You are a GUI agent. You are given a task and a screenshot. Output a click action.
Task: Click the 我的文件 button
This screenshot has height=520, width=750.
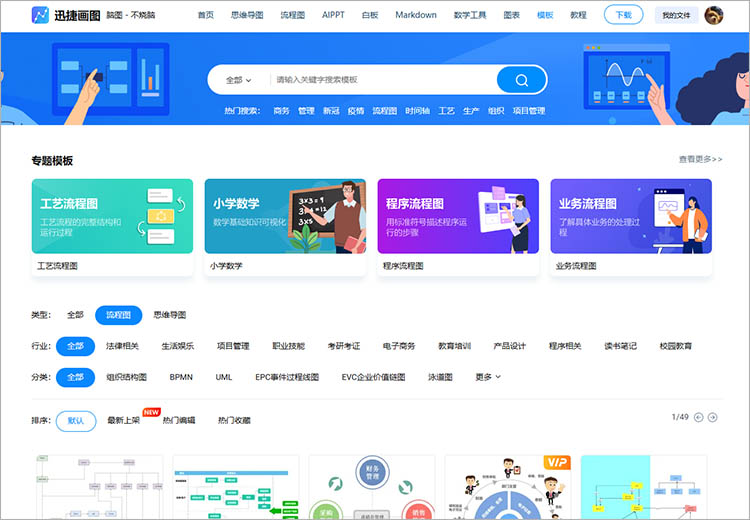(676, 15)
